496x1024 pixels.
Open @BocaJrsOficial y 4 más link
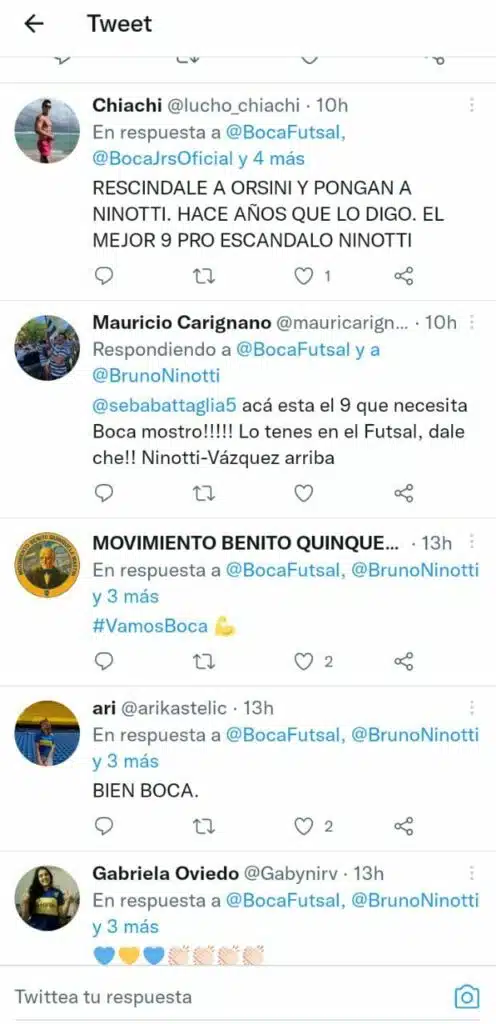pos(198,158)
